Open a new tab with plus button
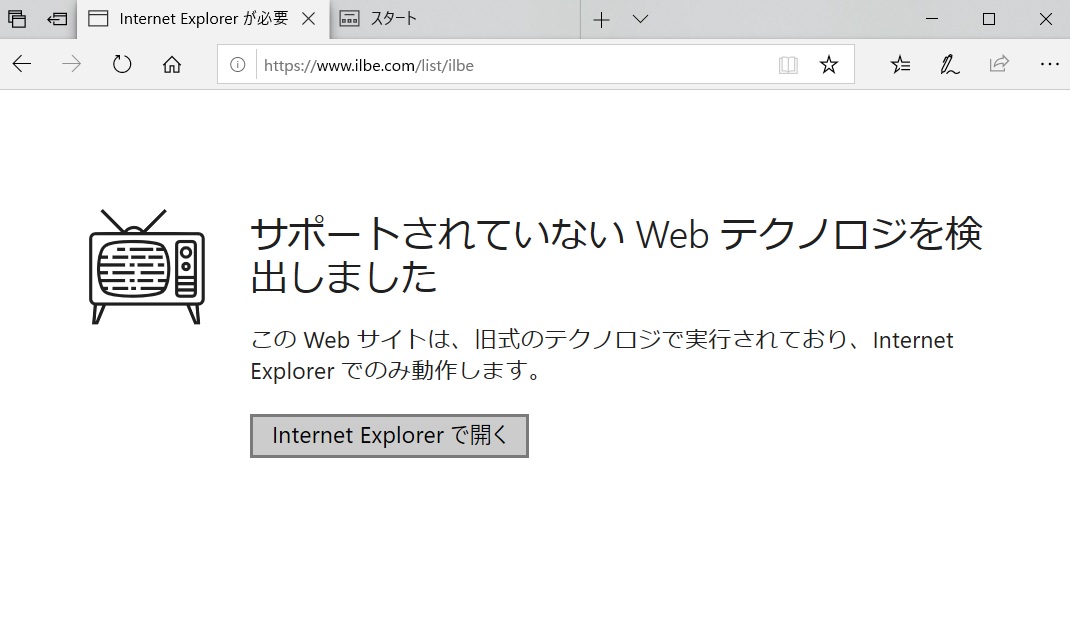1070x643 pixels. 601,19
